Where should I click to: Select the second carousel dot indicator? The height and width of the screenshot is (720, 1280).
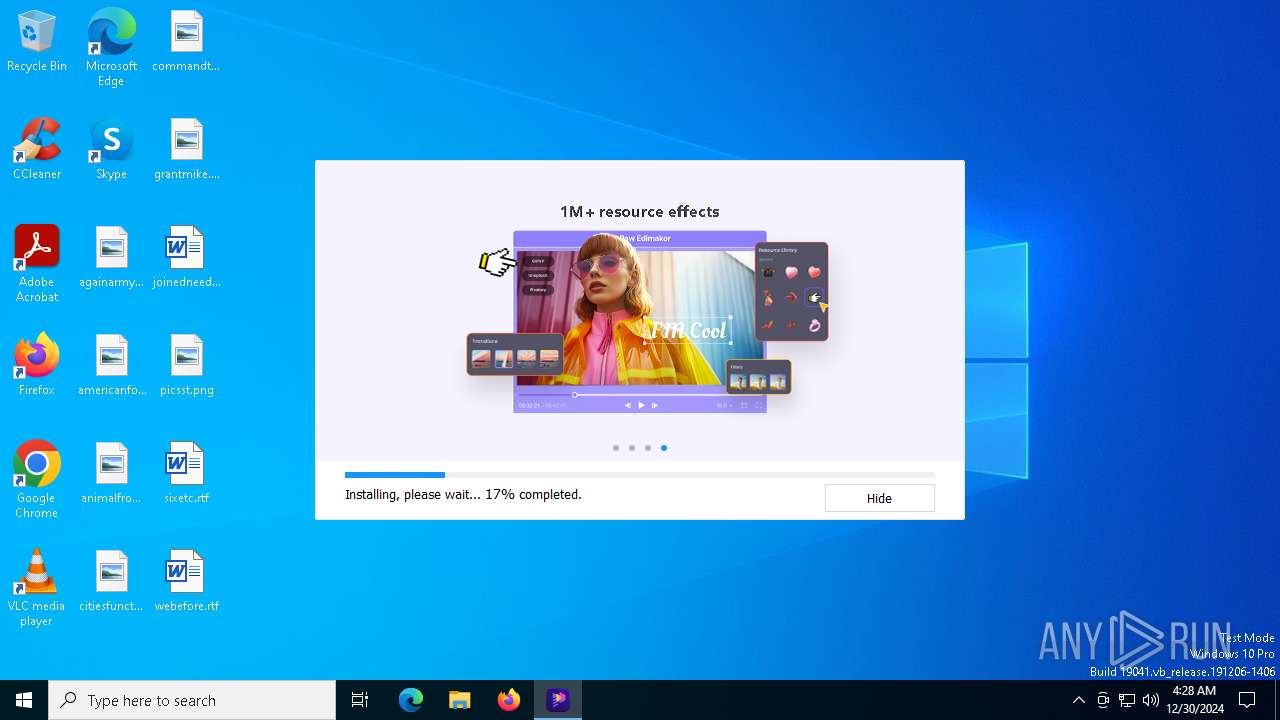tap(632, 448)
